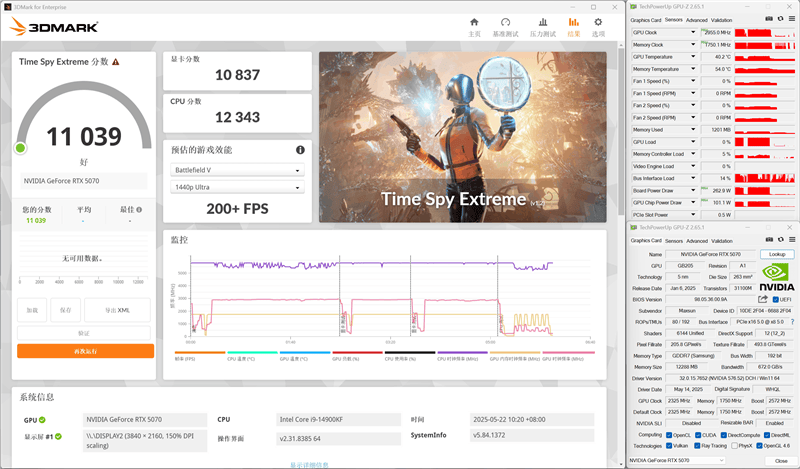This screenshot has width=800, height=469.
Task: Open the GPU Temperature sensor dropdown arrow
Action: pos(693,57)
